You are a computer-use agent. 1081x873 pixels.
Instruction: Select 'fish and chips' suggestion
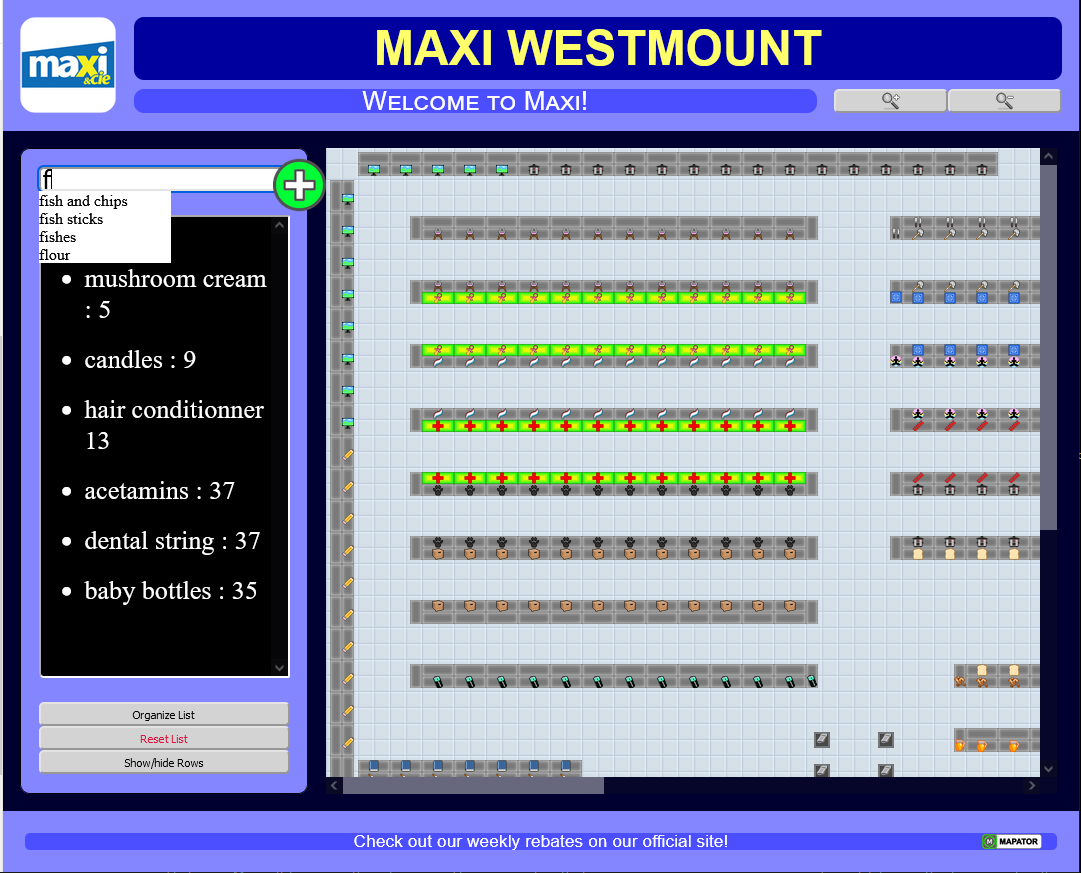[83, 201]
